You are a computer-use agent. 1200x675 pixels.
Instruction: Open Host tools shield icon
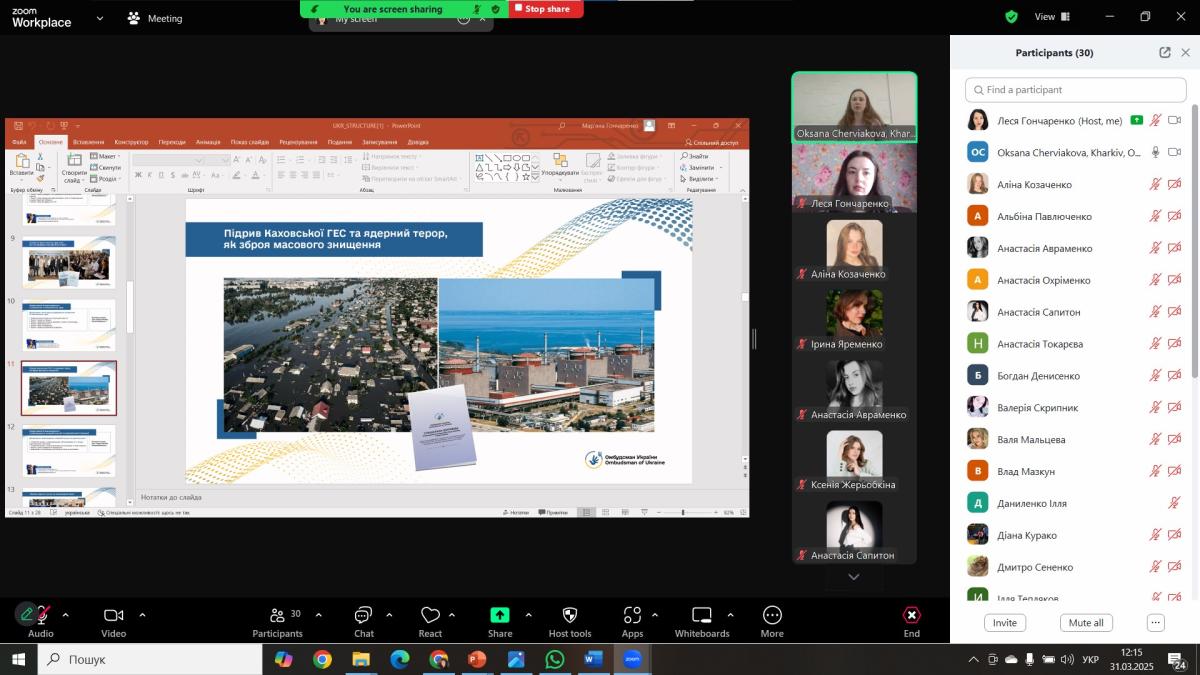point(570,615)
